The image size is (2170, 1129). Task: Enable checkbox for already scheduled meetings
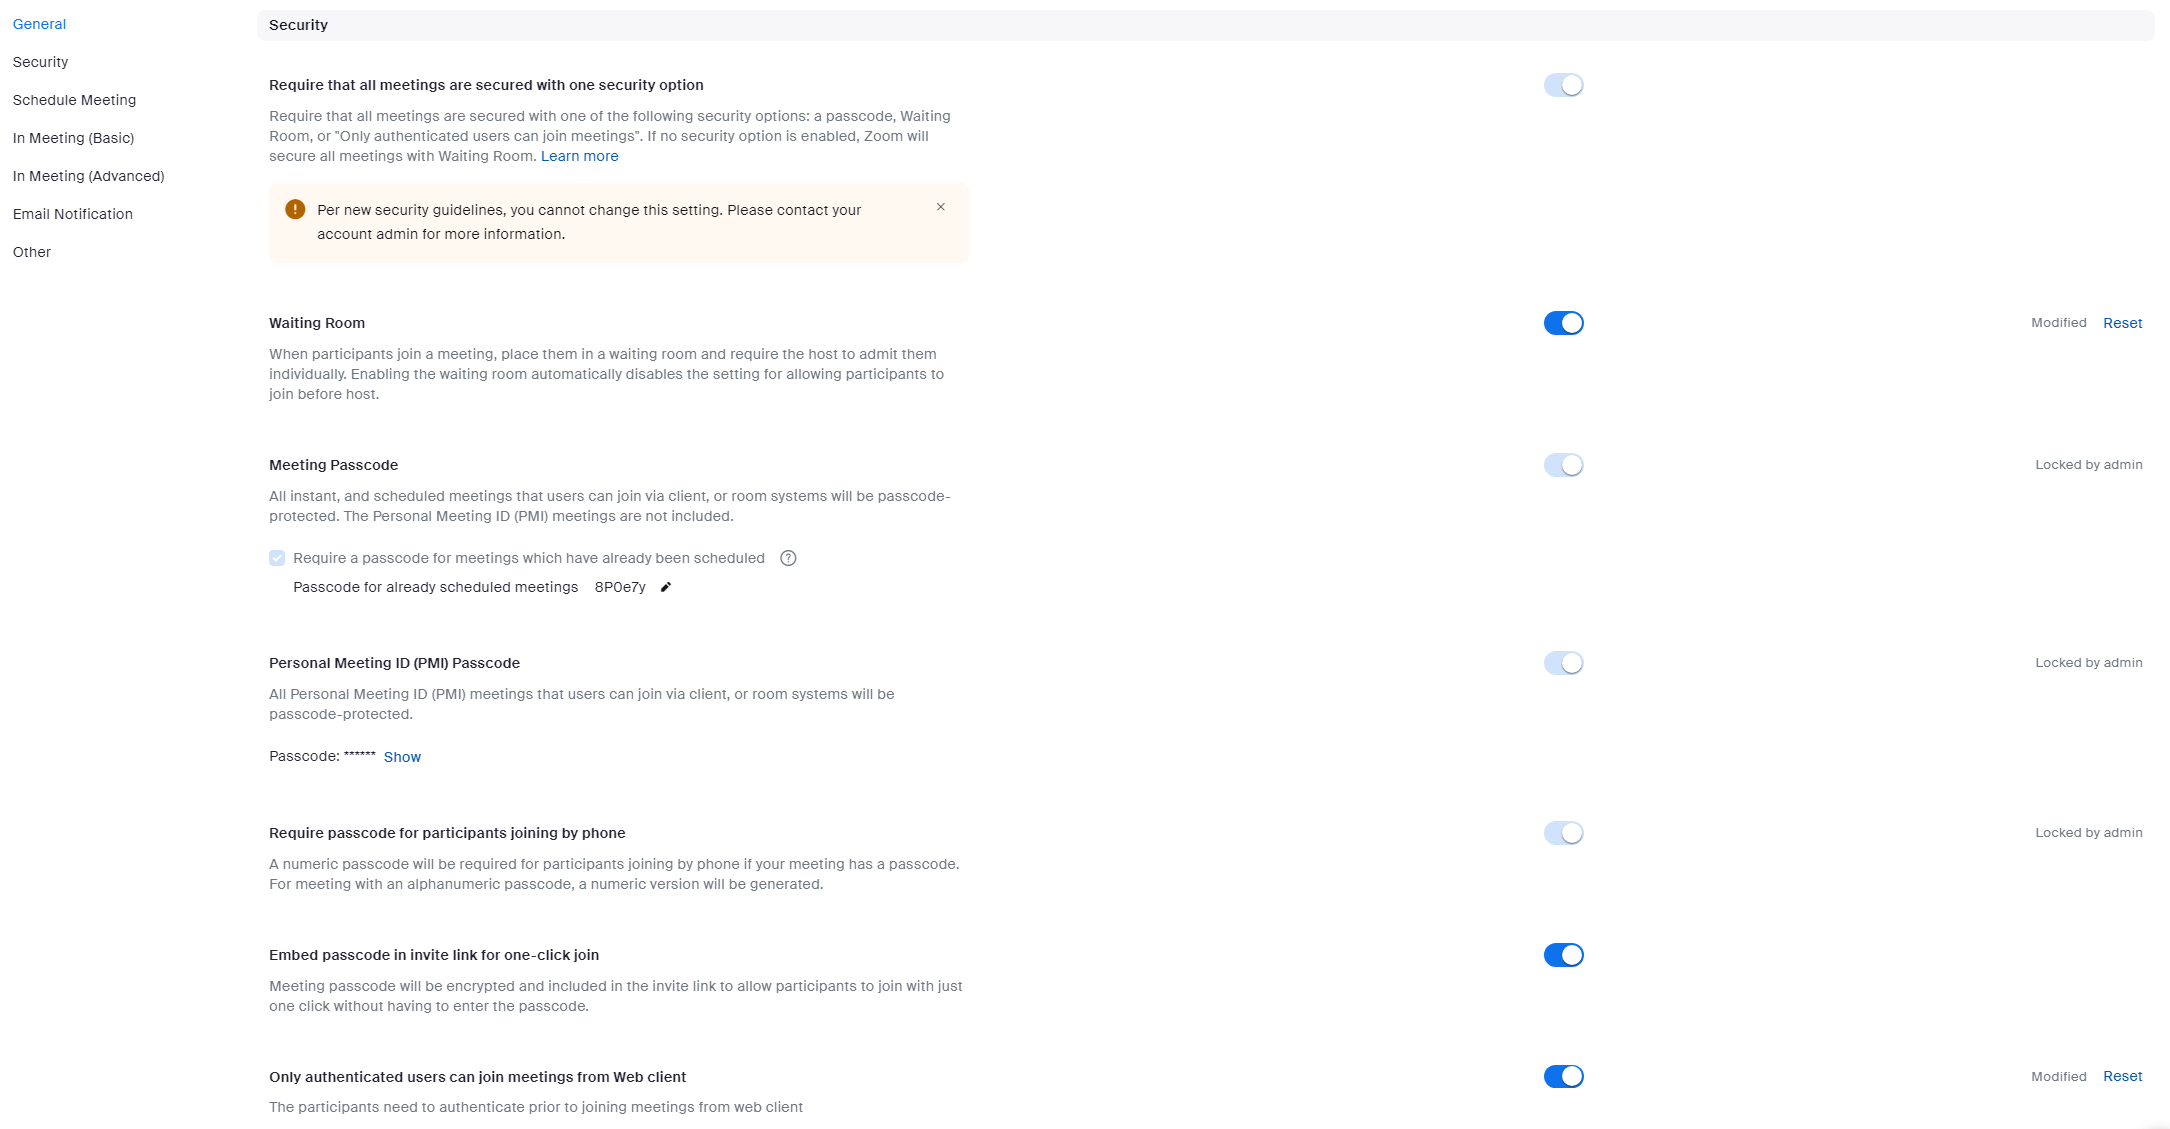(x=278, y=558)
